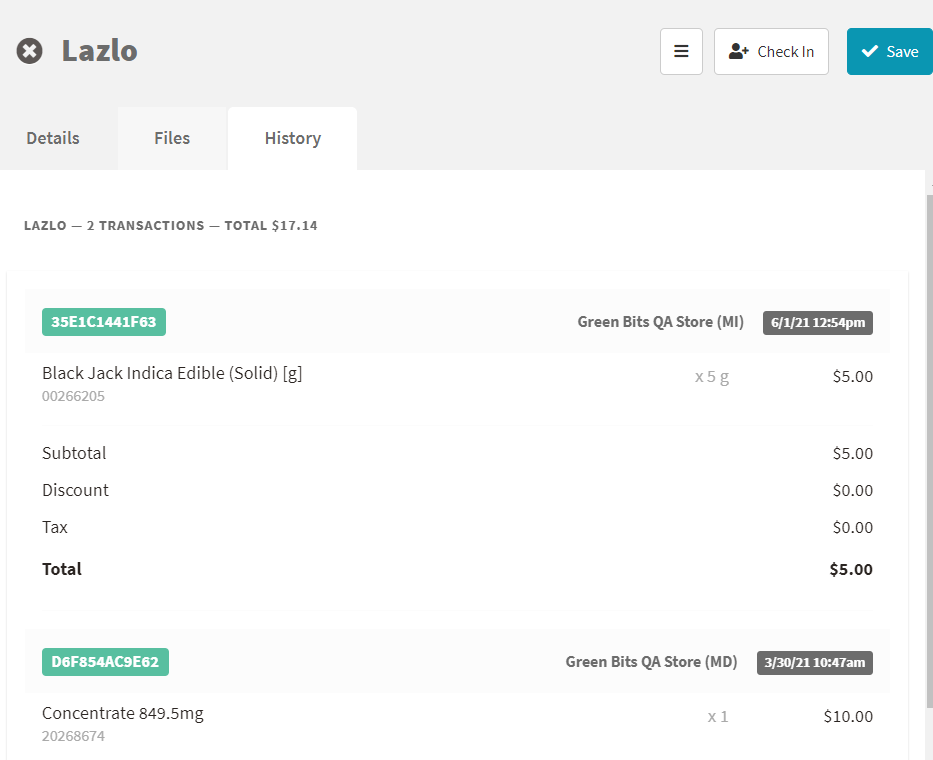Close the Lazlo customer panel
The width and height of the screenshot is (933, 760).
(29, 51)
